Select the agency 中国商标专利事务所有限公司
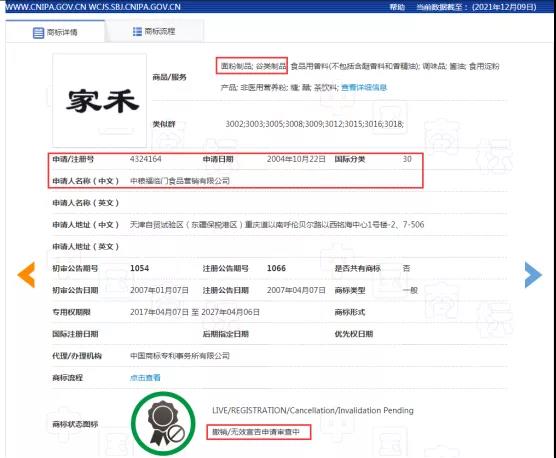 [180, 356]
